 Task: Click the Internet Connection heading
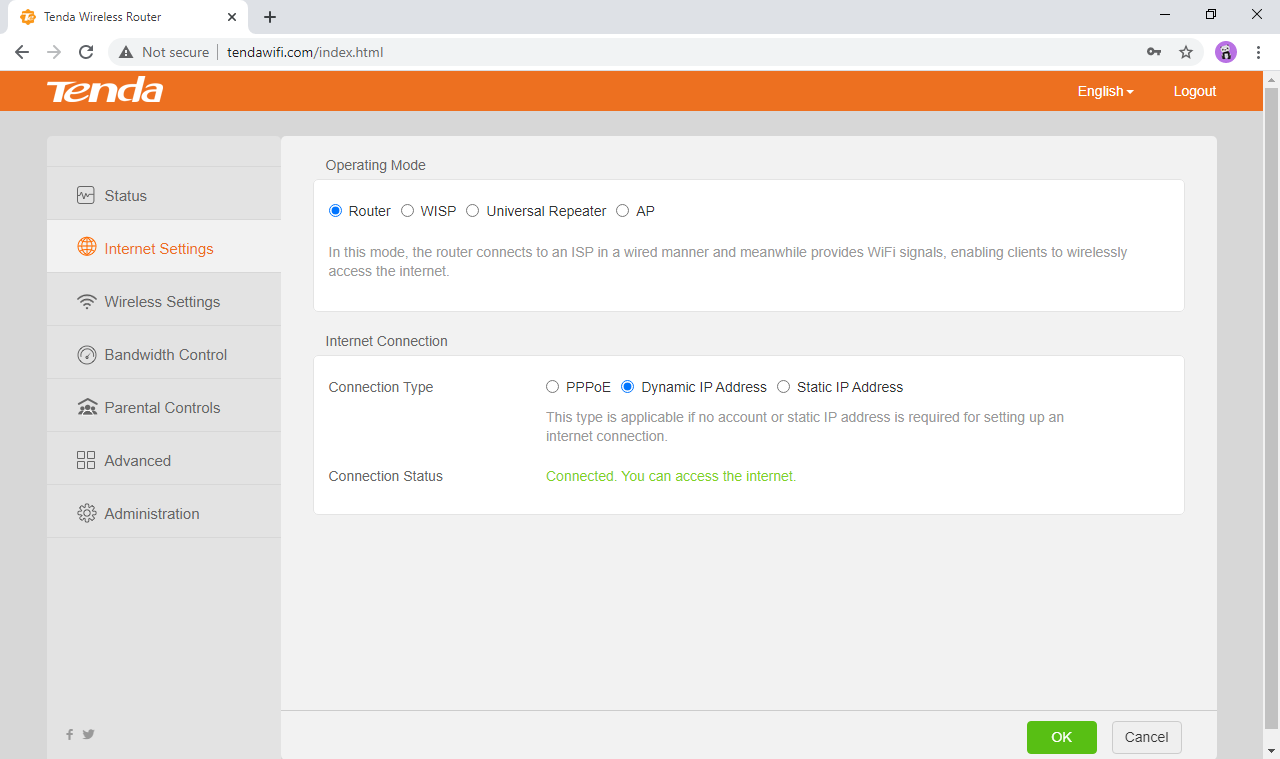(387, 341)
